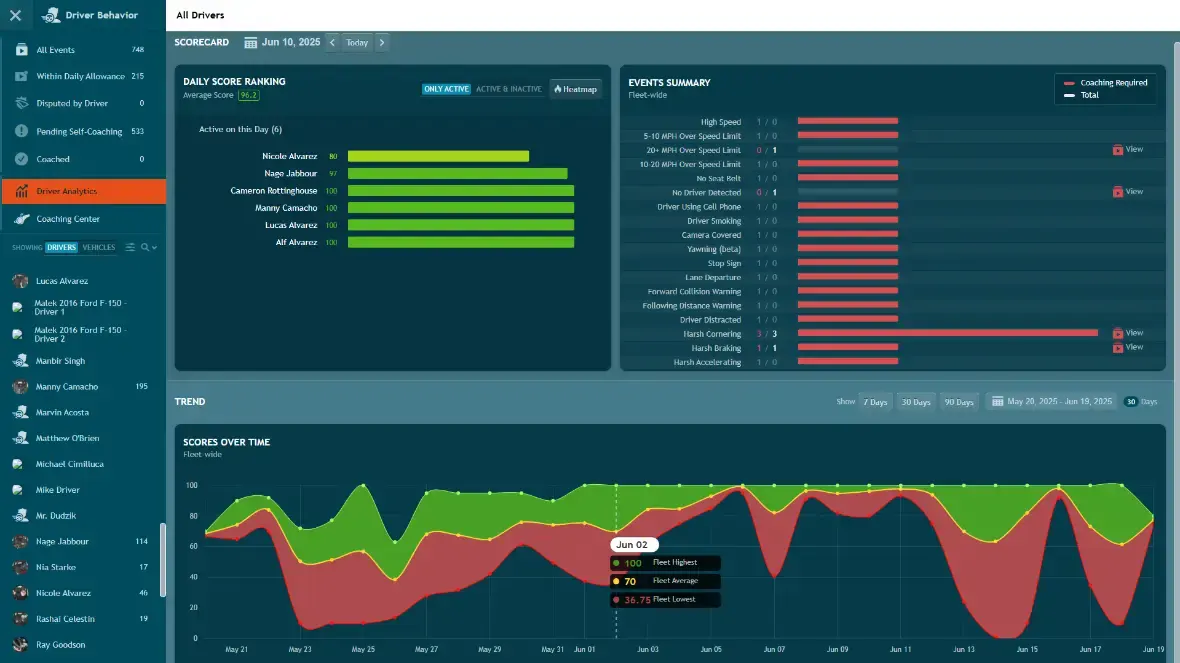This screenshot has height=663, width=1180.
Task: Click the calendar icon of the trend date range
Action: (998, 402)
